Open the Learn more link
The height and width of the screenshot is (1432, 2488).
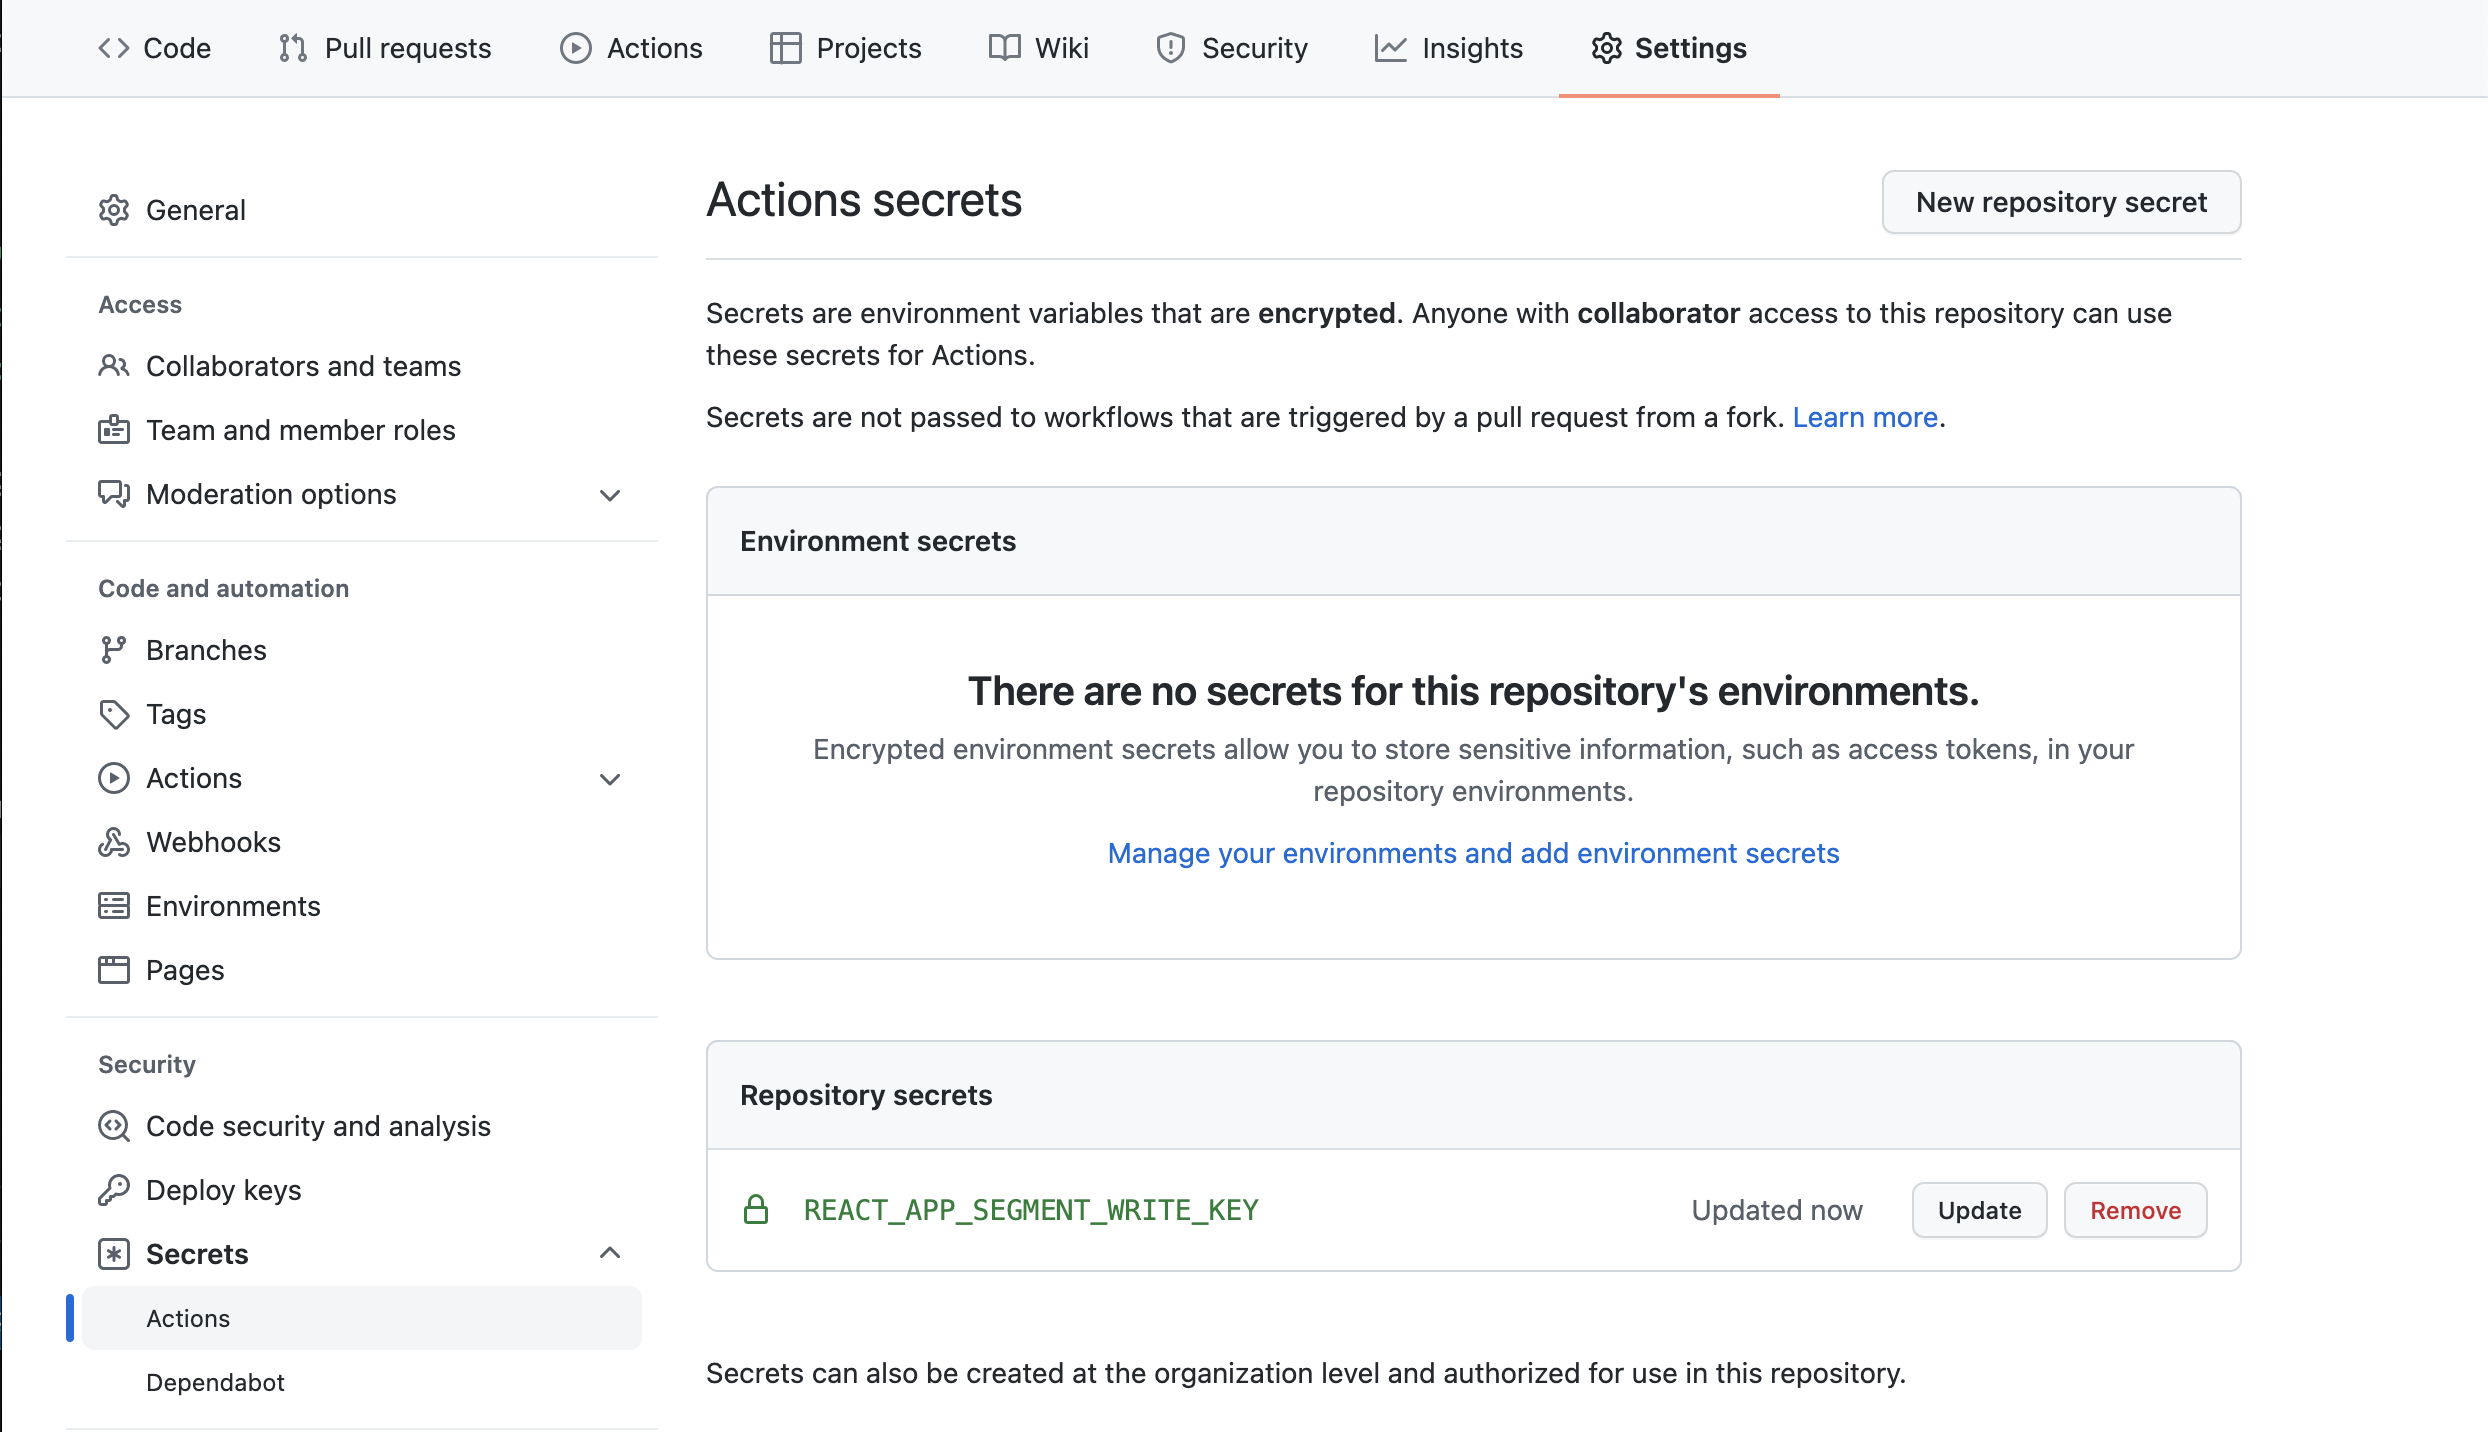coord(1865,417)
